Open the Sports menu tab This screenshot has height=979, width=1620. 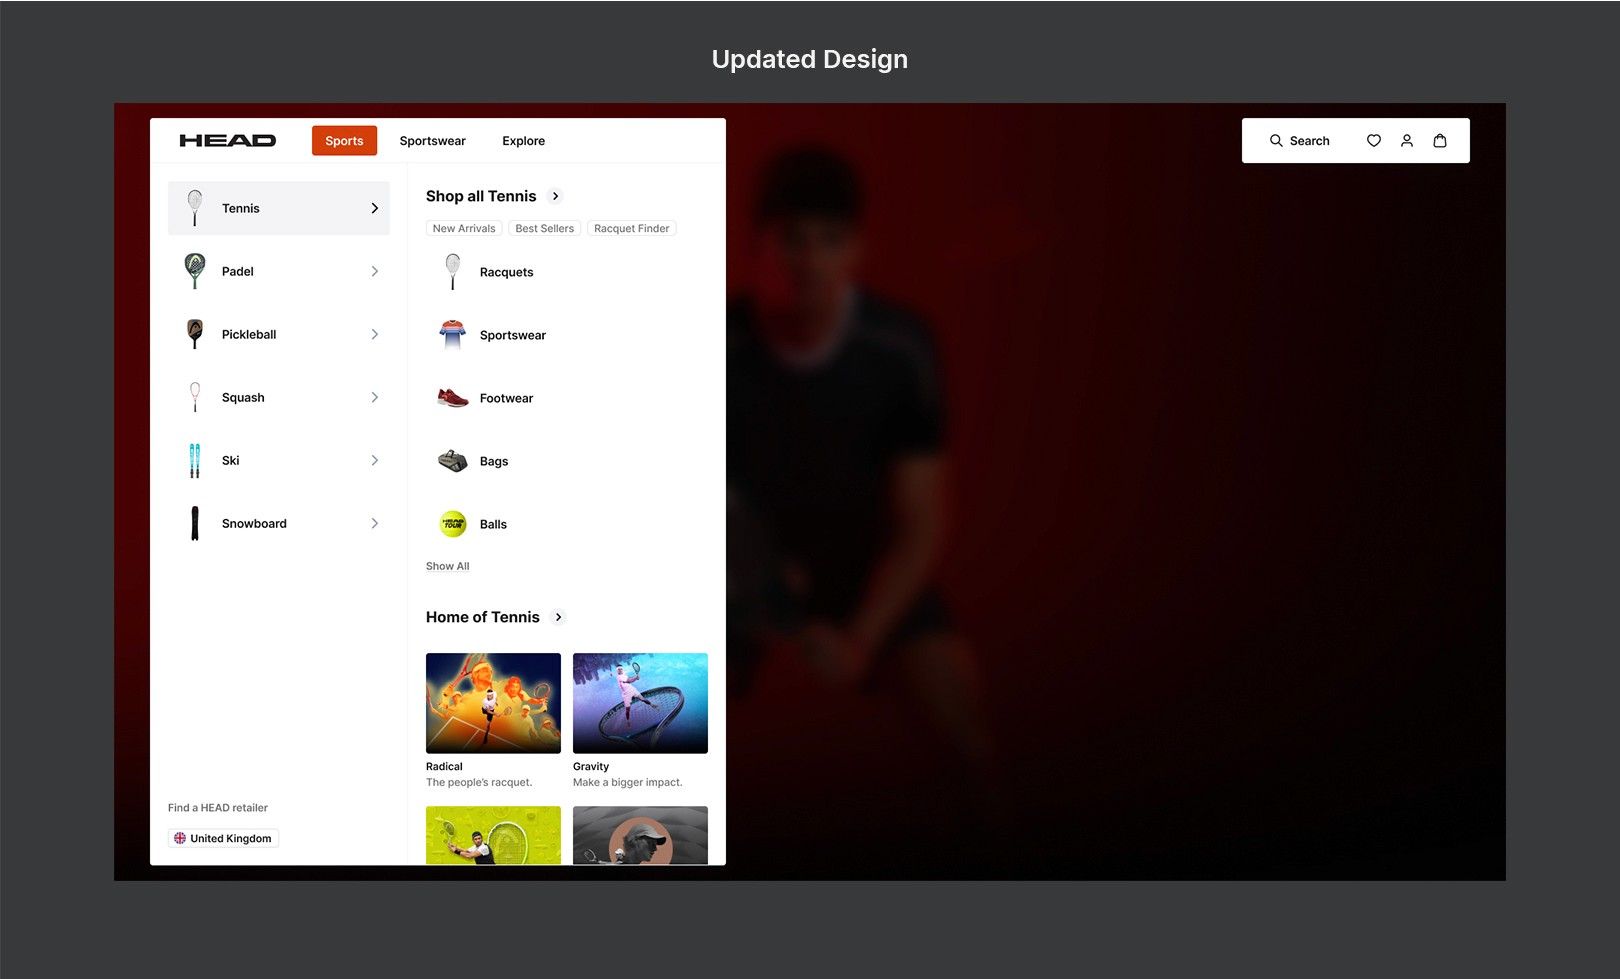click(344, 141)
